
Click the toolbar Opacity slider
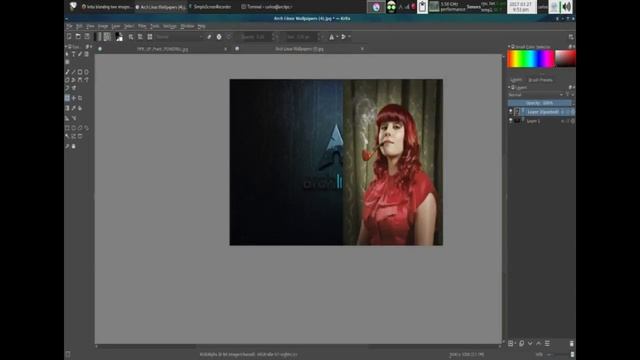pos(256,37)
